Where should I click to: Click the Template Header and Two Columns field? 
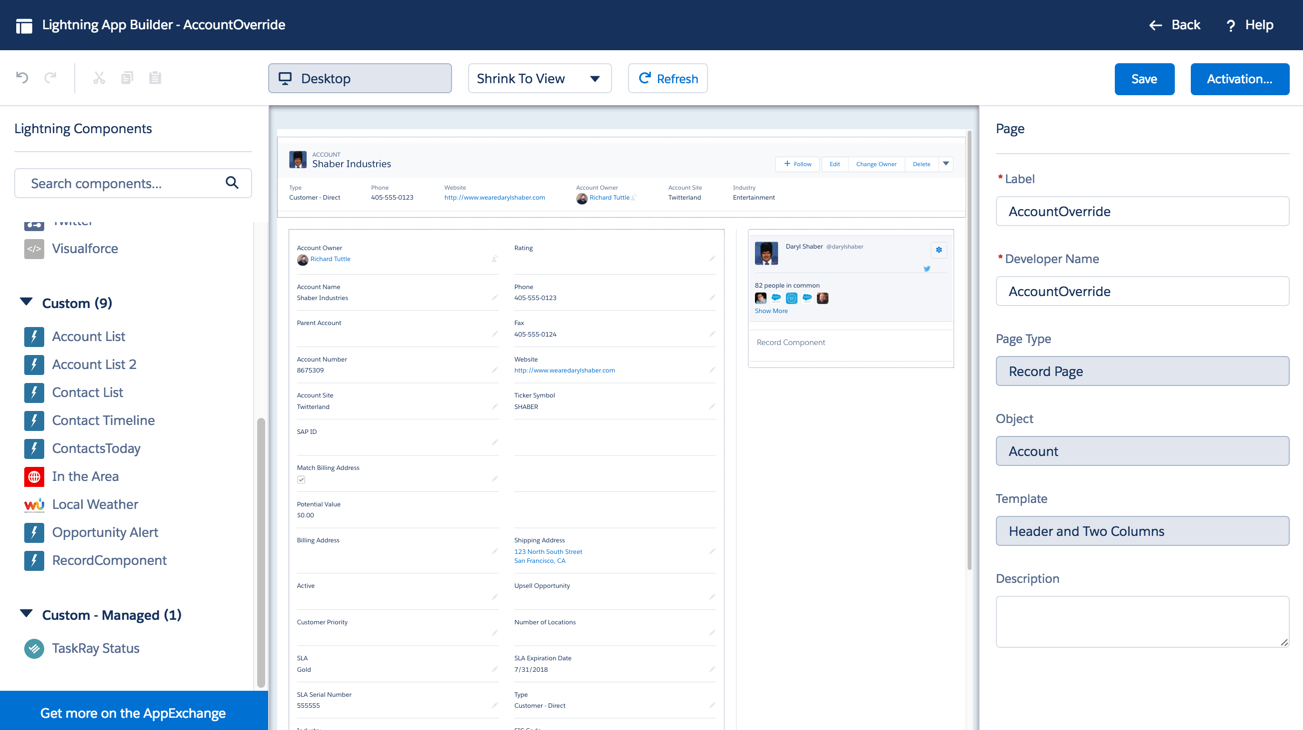1142,531
